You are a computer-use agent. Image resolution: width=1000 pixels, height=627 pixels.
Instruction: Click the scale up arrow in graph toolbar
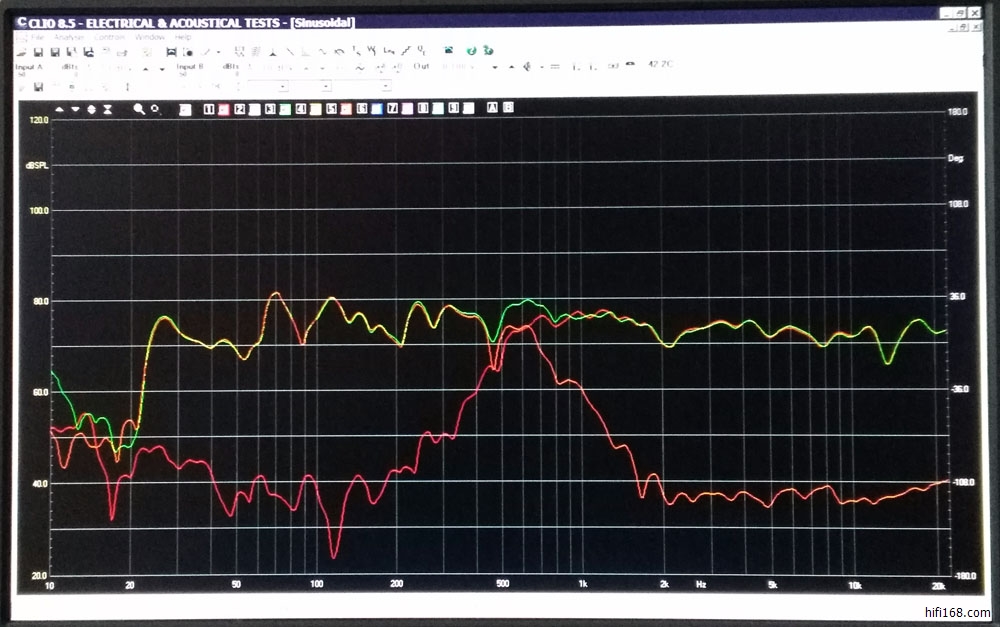[x=59, y=108]
